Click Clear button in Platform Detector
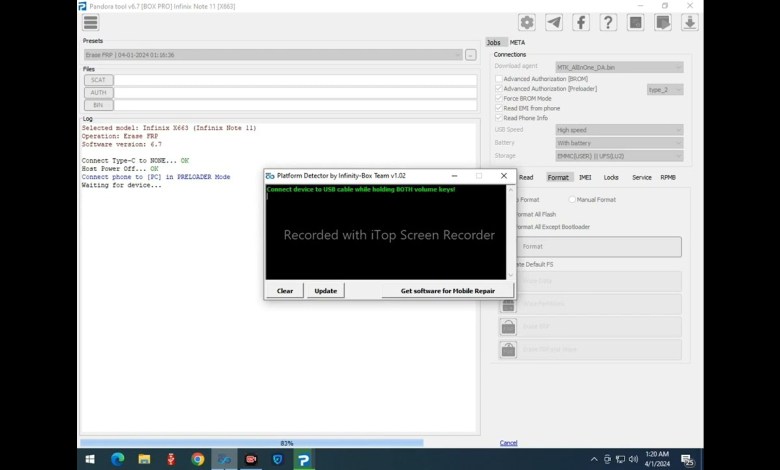Image resolution: width=780 pixels, height=470 pixels. (x=285, y=290)
